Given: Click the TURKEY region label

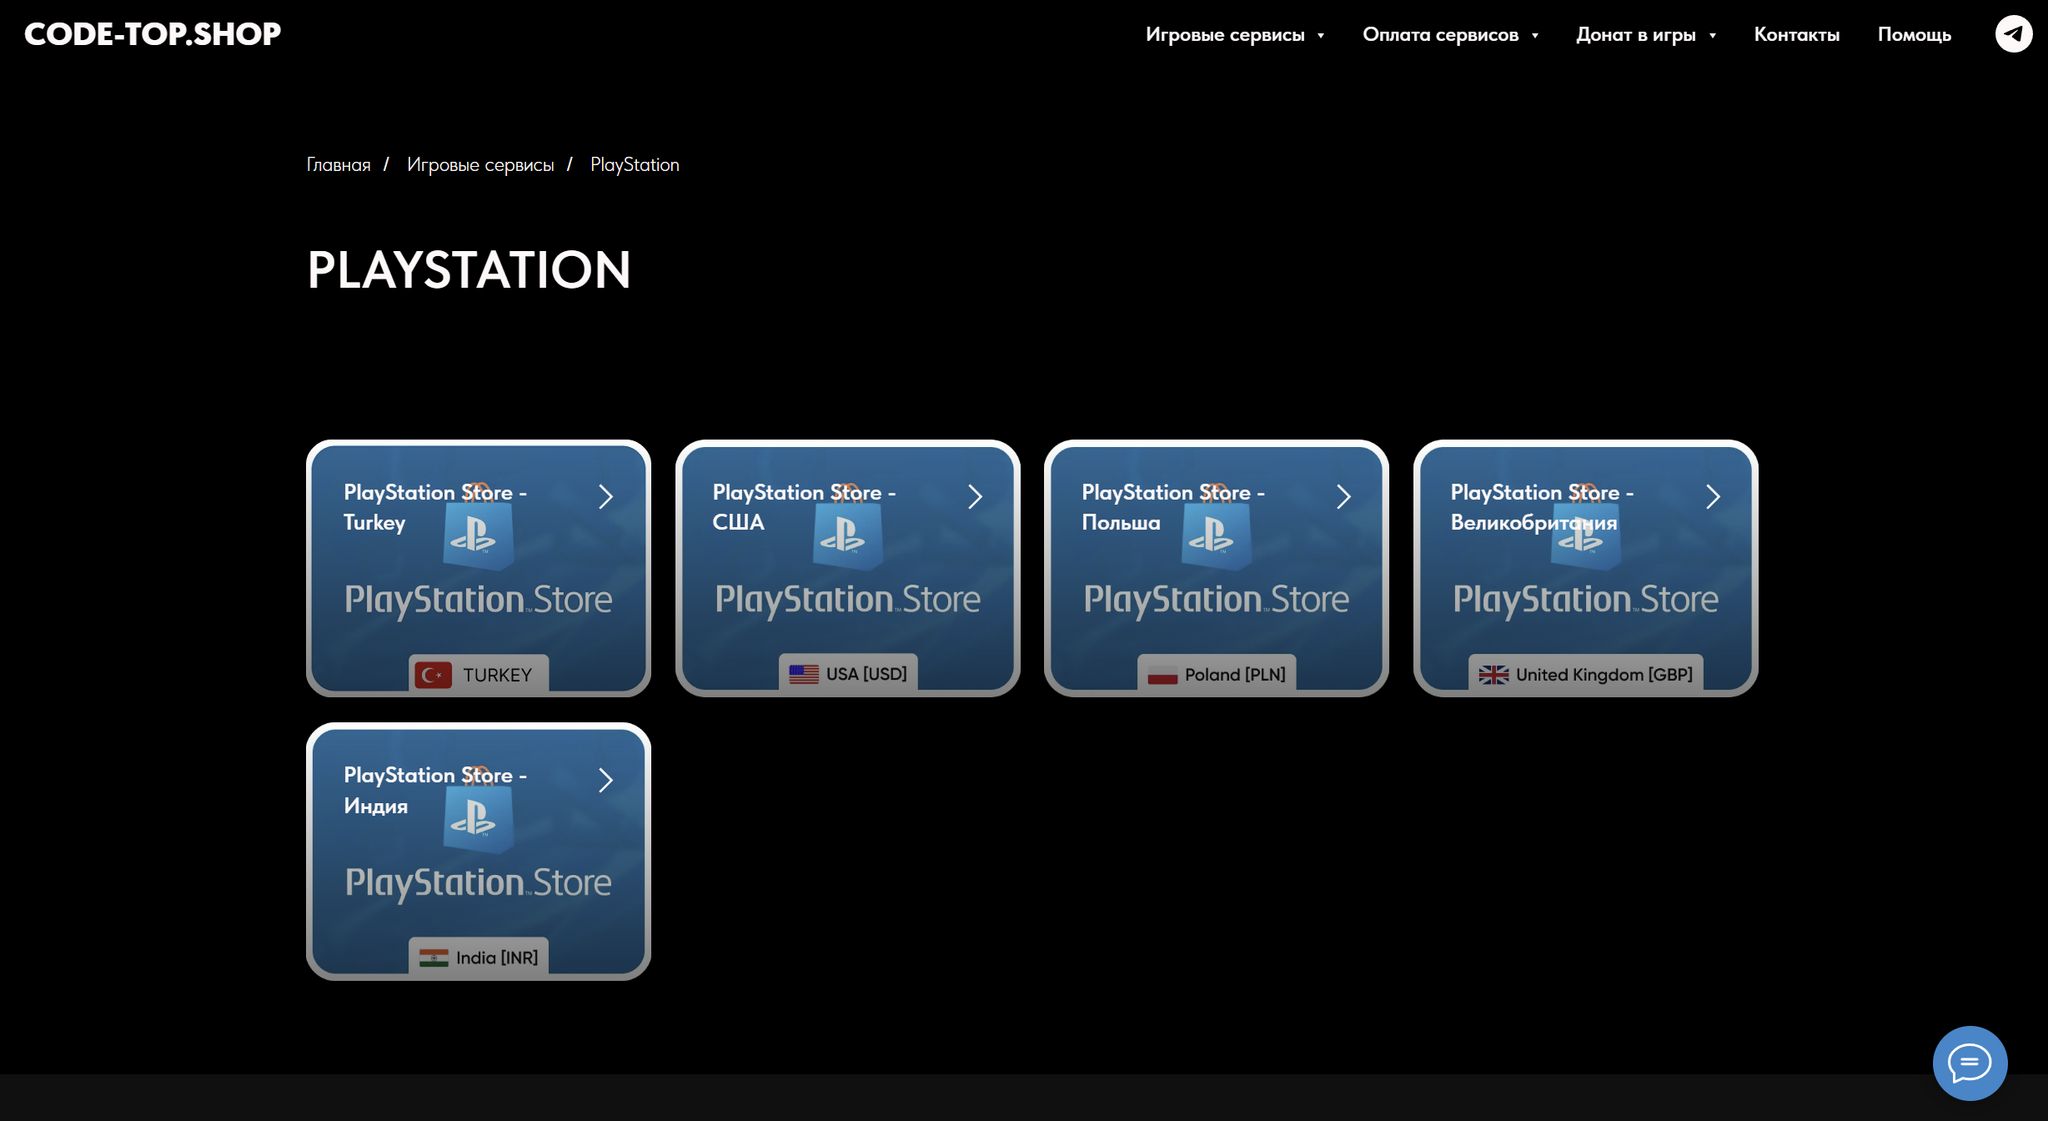Looking at the screenshot, I should [x=497, y=675].
